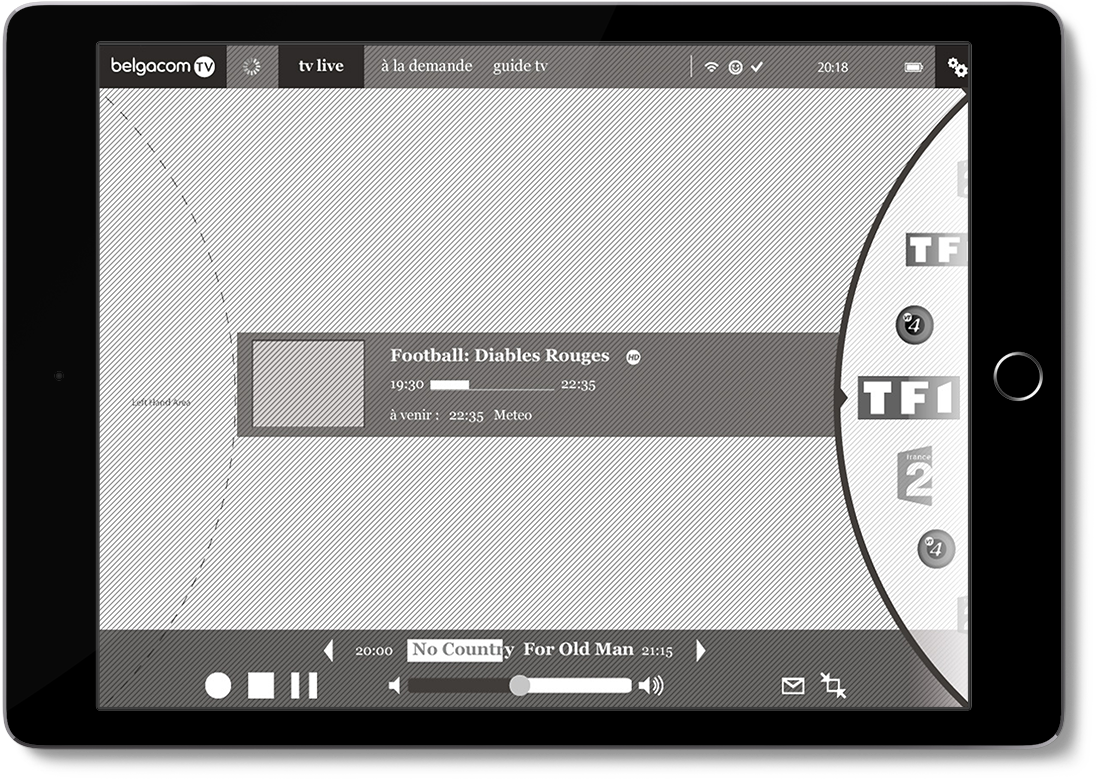Tap the battery indicator icon
Screen dimensions: 1097x779
tap(914, 67)
